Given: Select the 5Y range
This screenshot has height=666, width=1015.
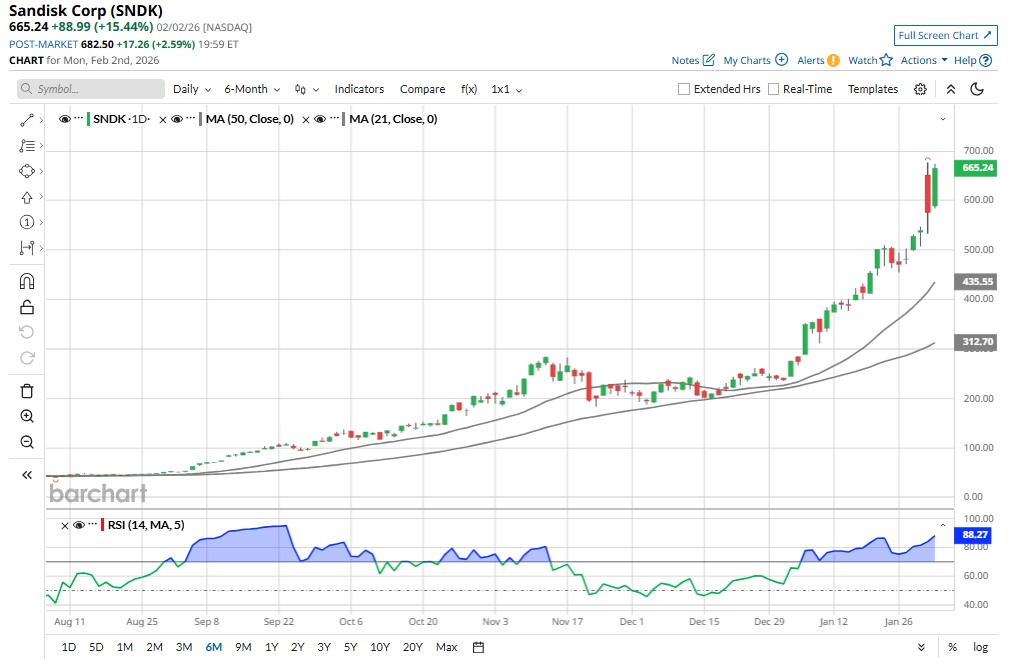Looking at the screenshot, I should [350, 647].
